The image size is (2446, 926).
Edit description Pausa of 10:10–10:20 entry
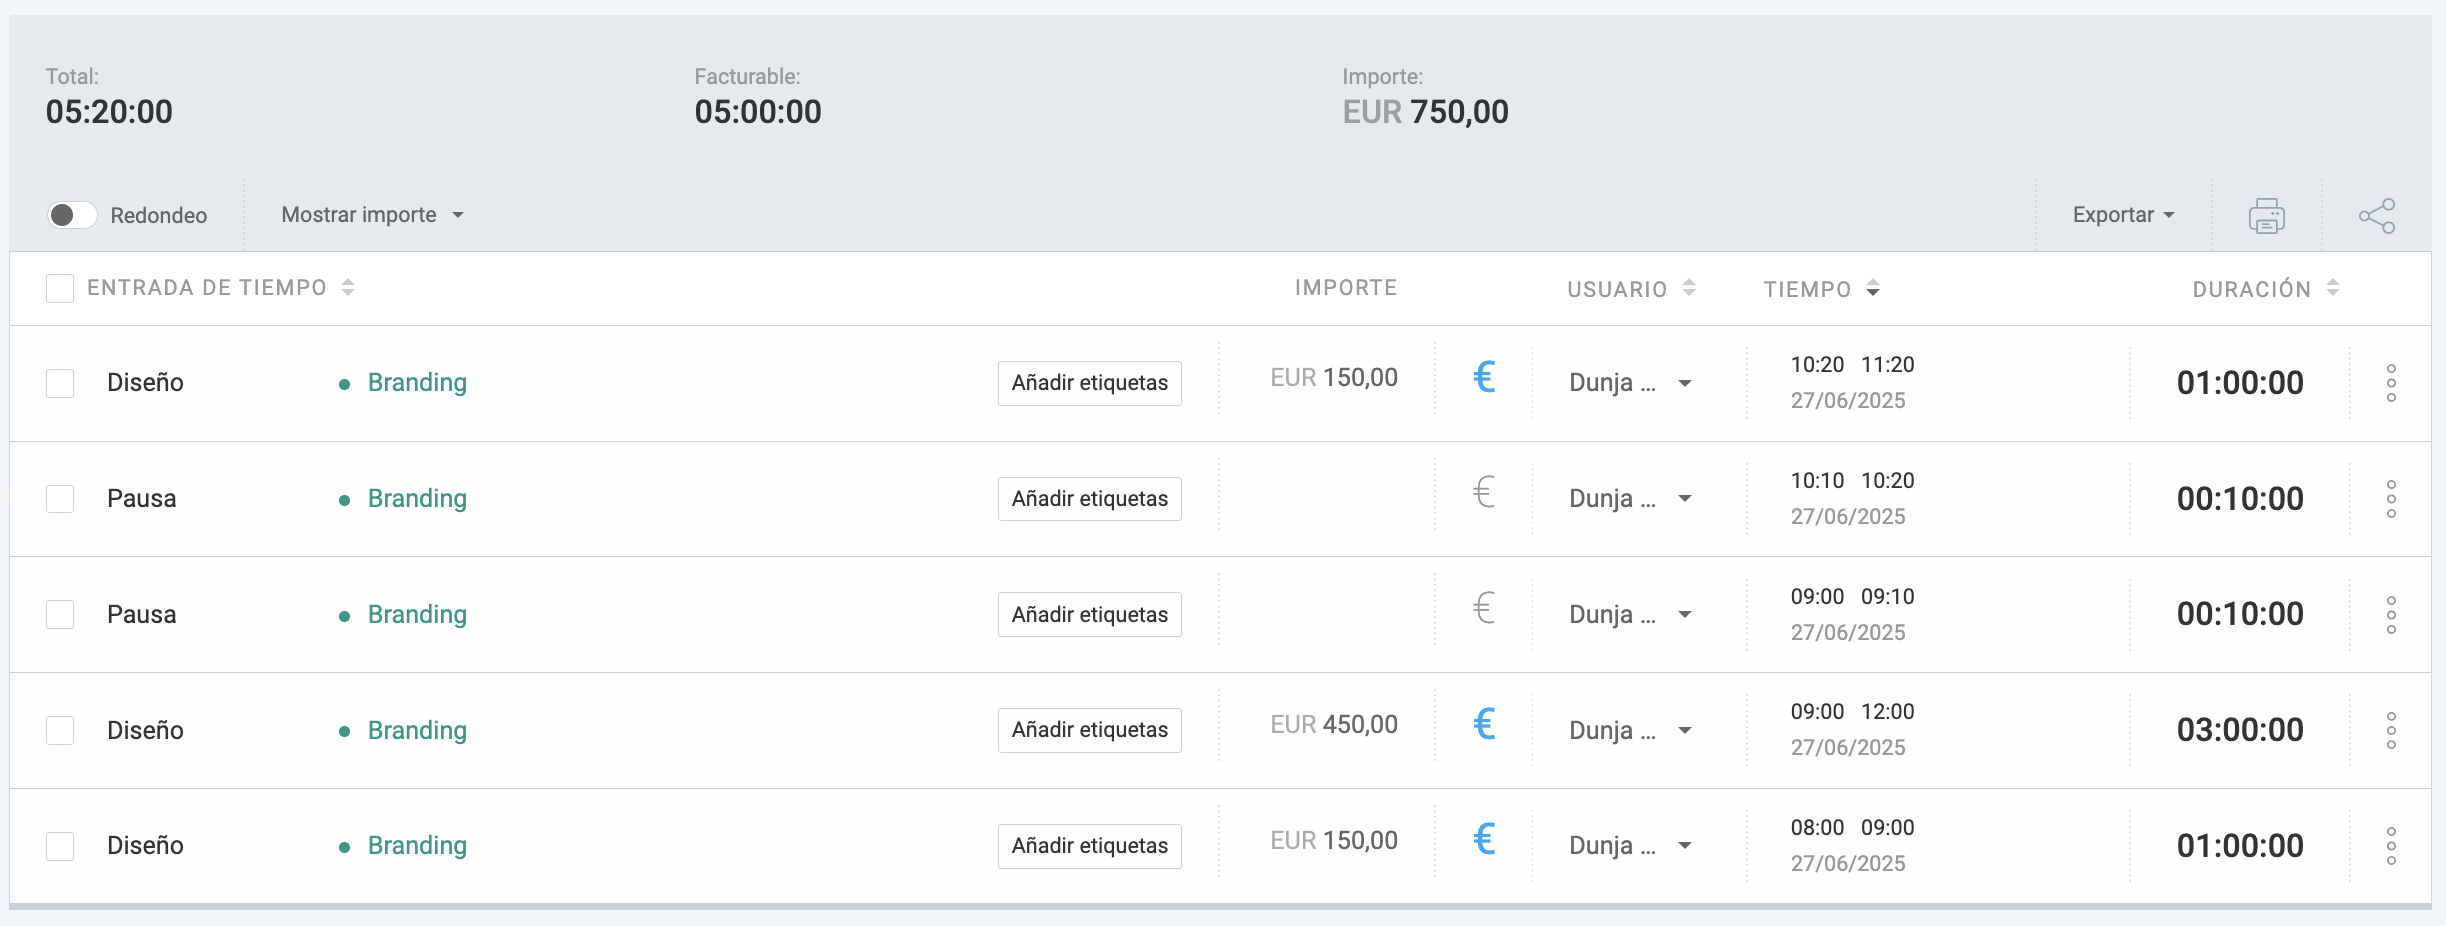pyautogui.click(x=141, y=499)
